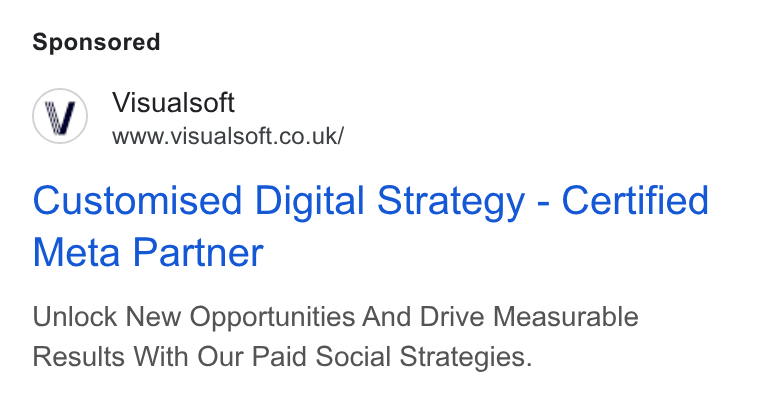
Task: Click the Paid Social Strategies phrase
Action: pyautogui.click(x=392, y=358)
